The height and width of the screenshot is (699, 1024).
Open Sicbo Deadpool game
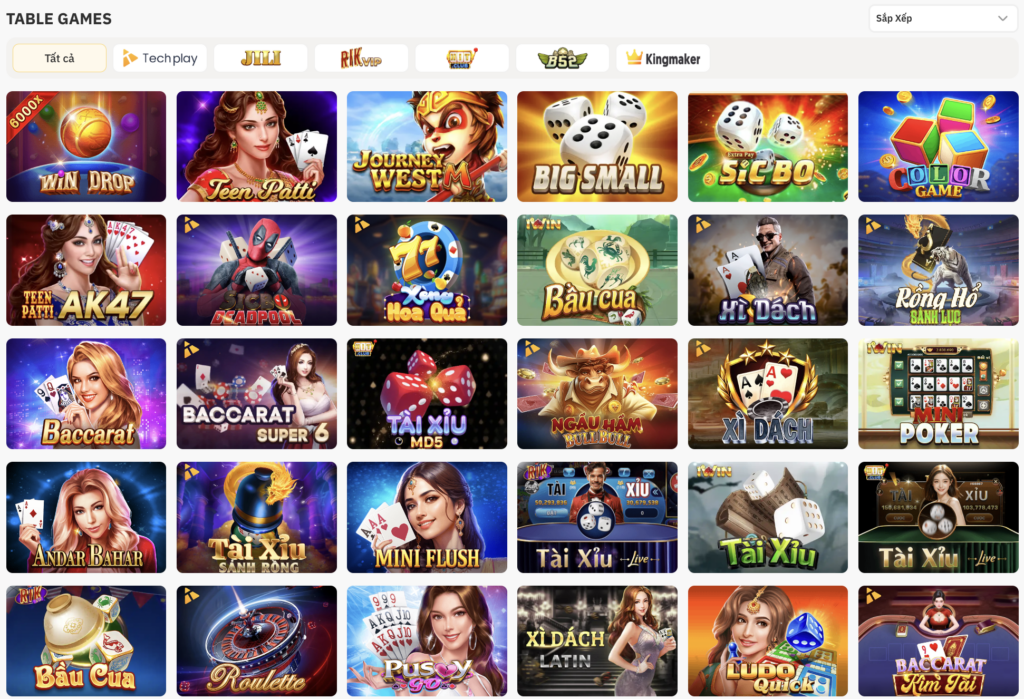[x=257, y=270]
